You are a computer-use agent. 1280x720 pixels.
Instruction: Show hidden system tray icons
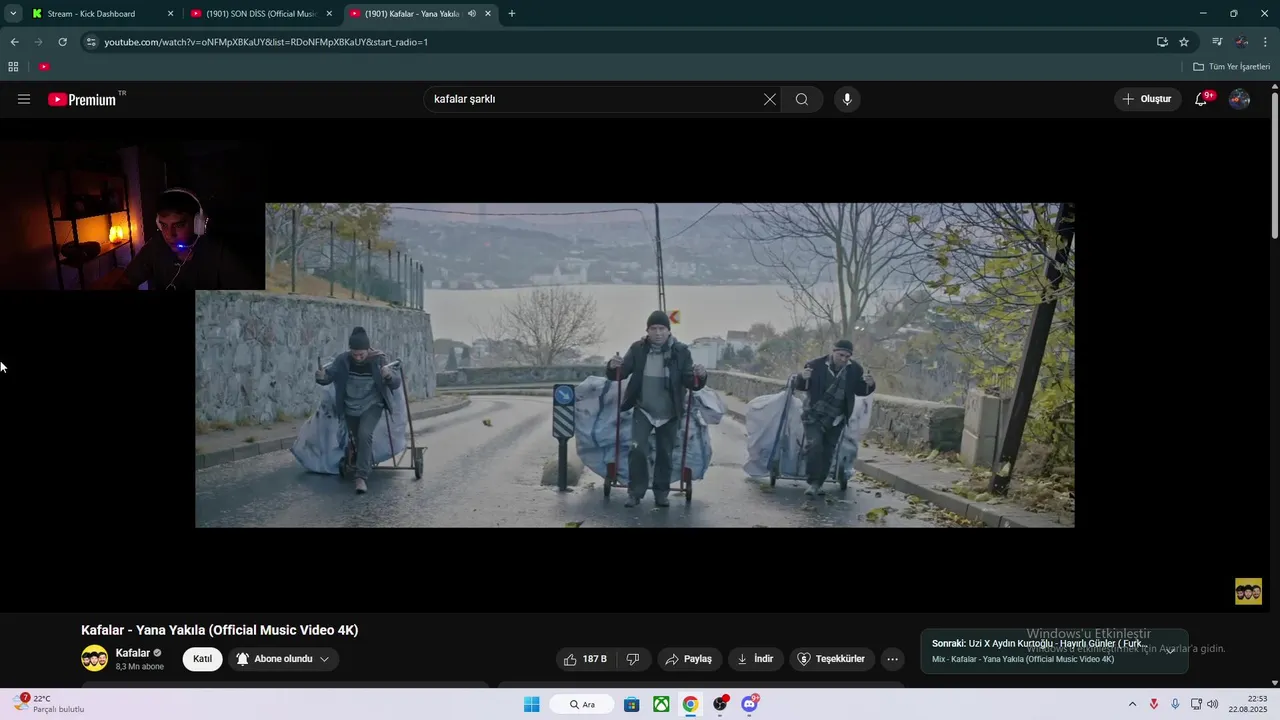point(1132,704)
